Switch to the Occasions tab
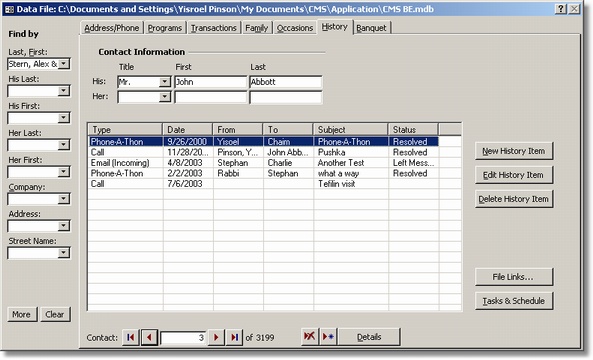This screenshot has height=360, width=593. pyautogui.click(x=295, y=28)
